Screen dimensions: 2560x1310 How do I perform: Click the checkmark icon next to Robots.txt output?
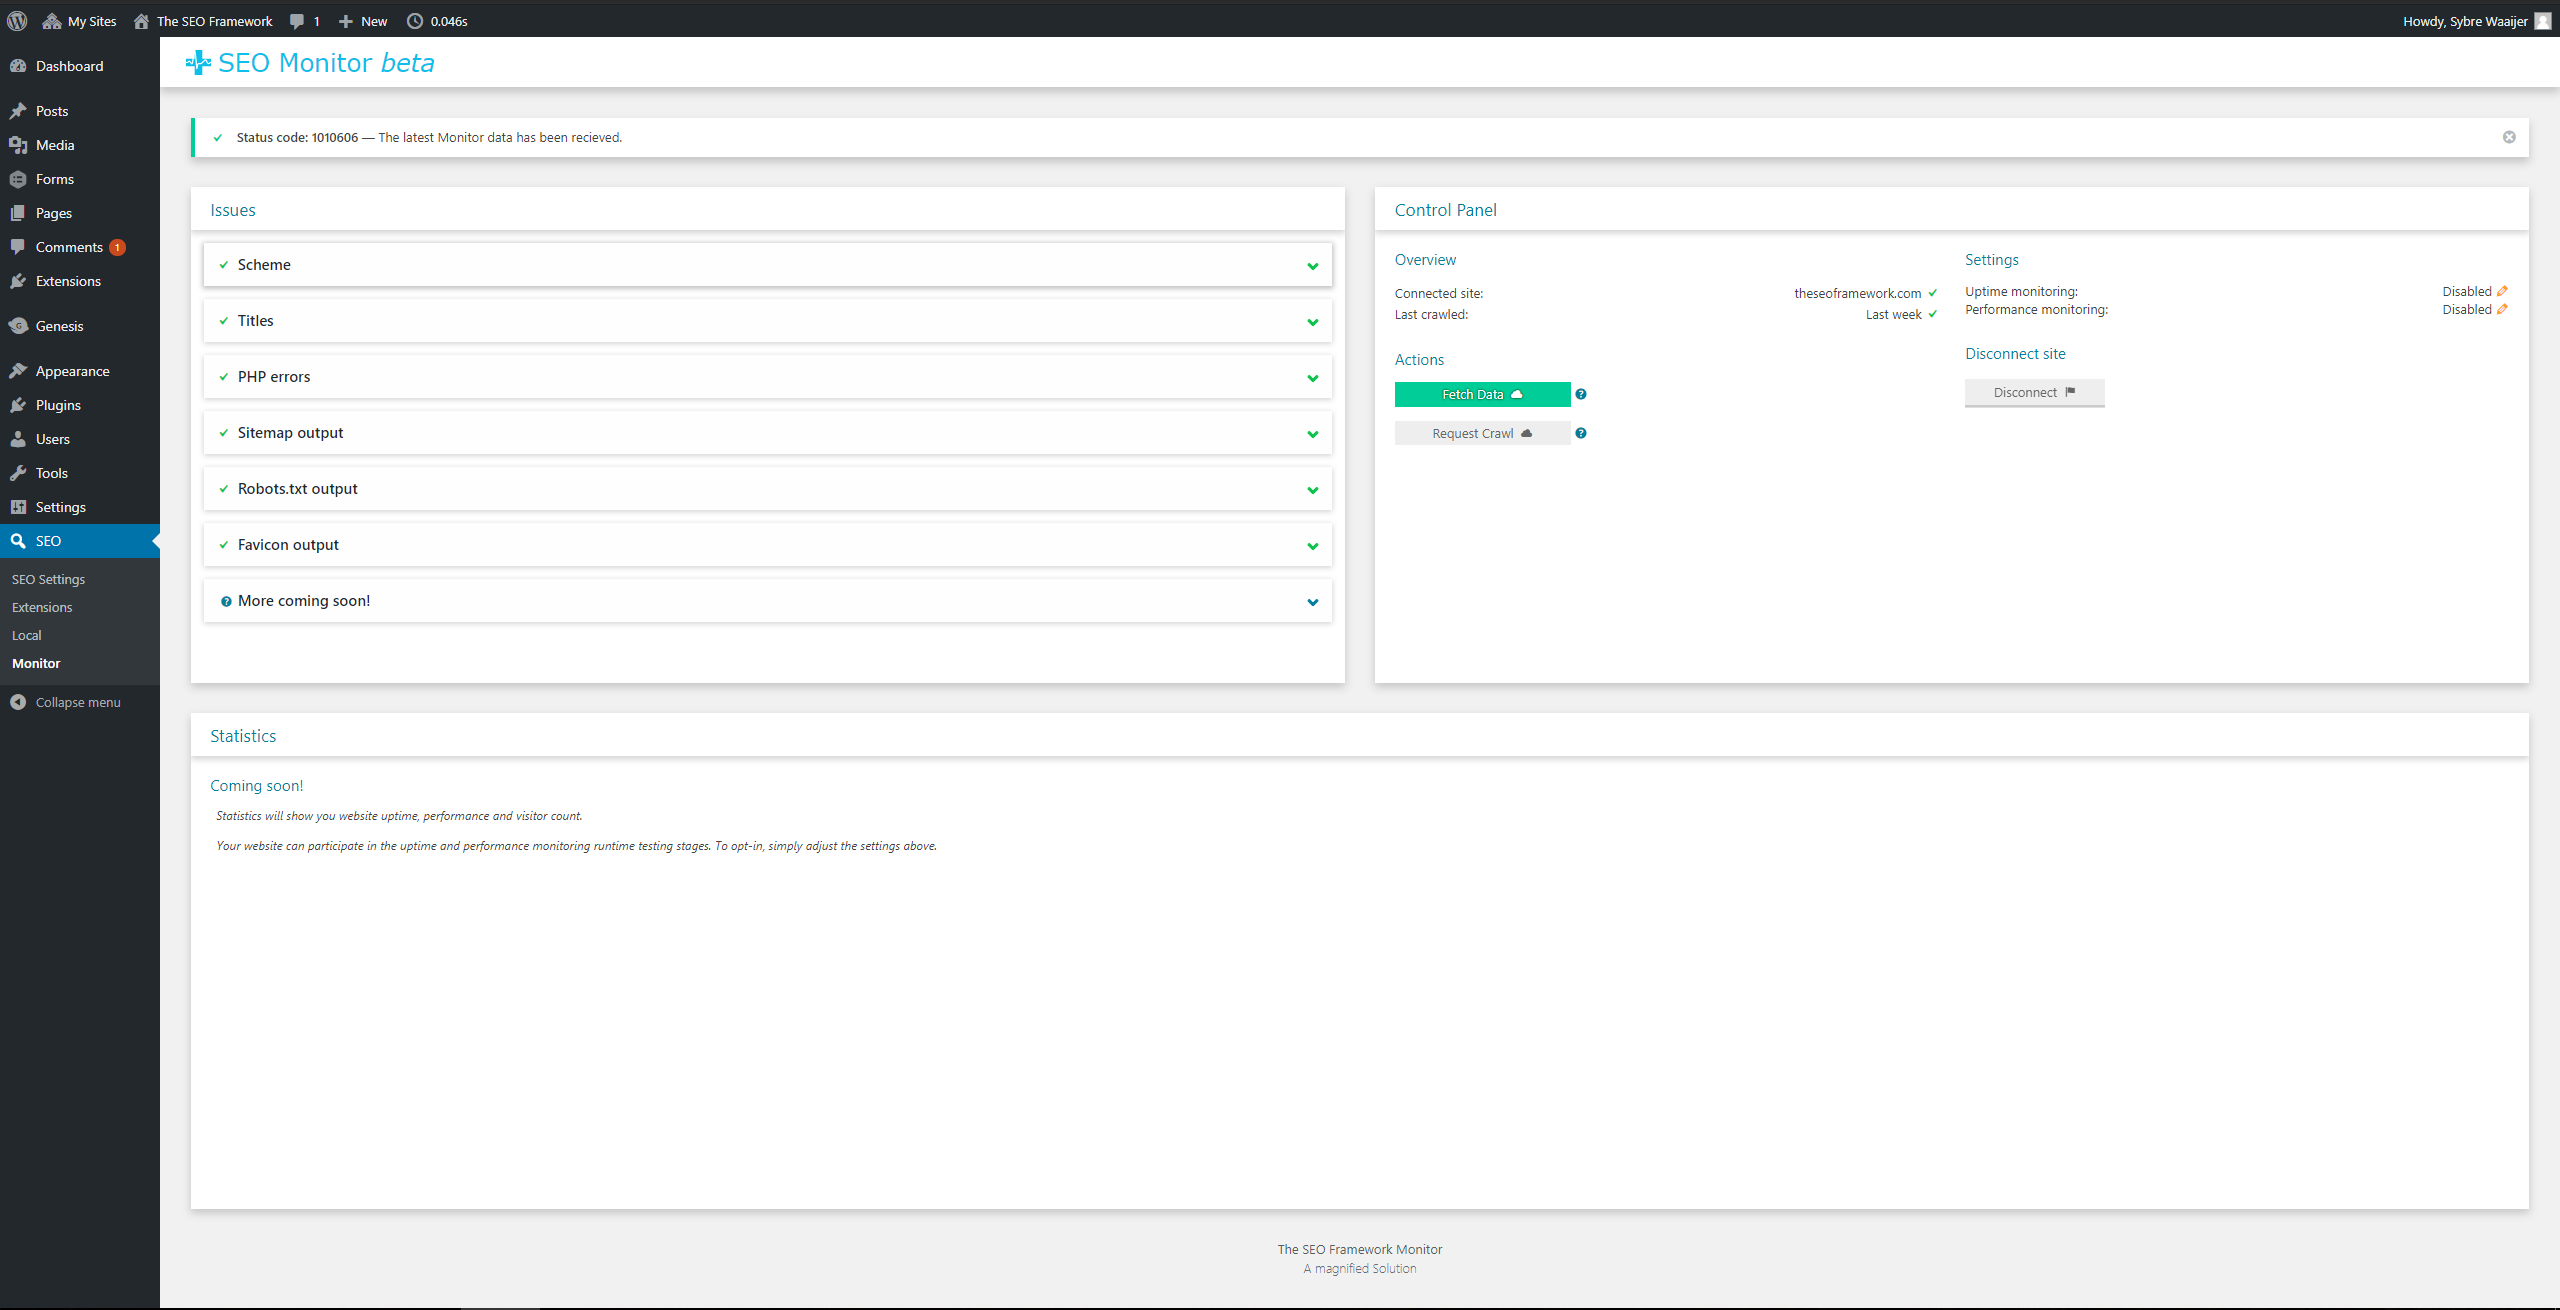tap(224, 489)
